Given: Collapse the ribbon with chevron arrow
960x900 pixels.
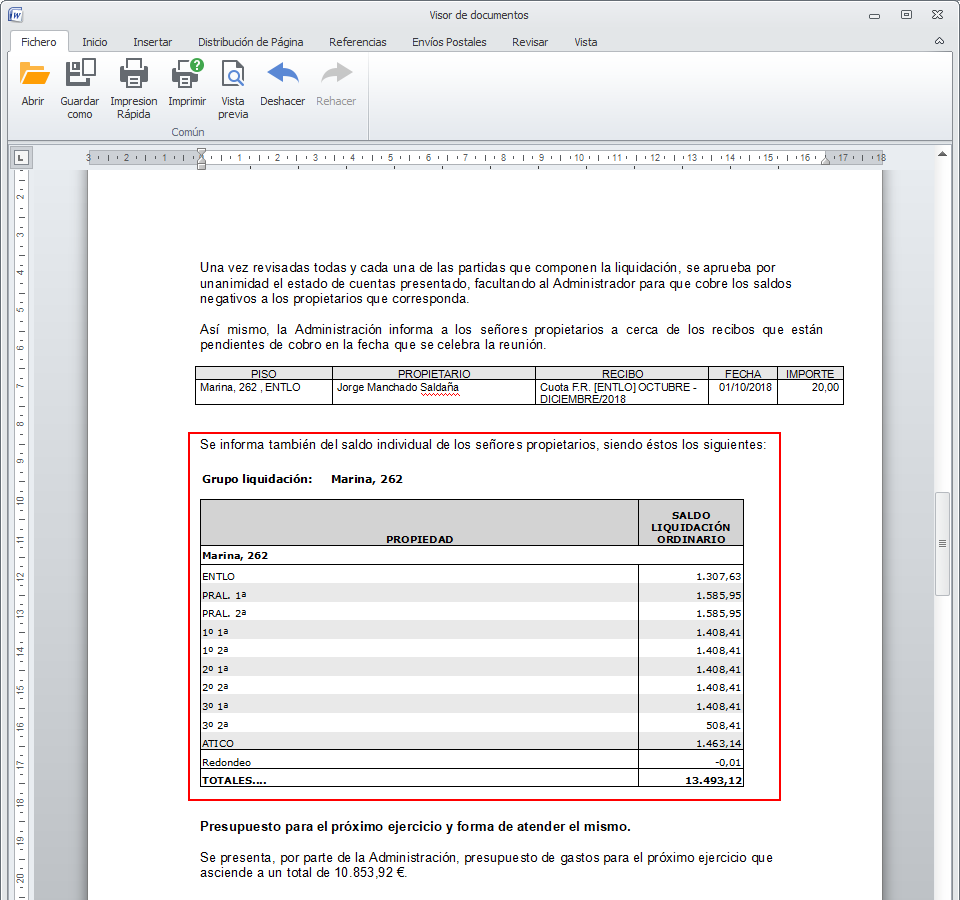Looking at the screenshot, I should [x=939, y=42].
